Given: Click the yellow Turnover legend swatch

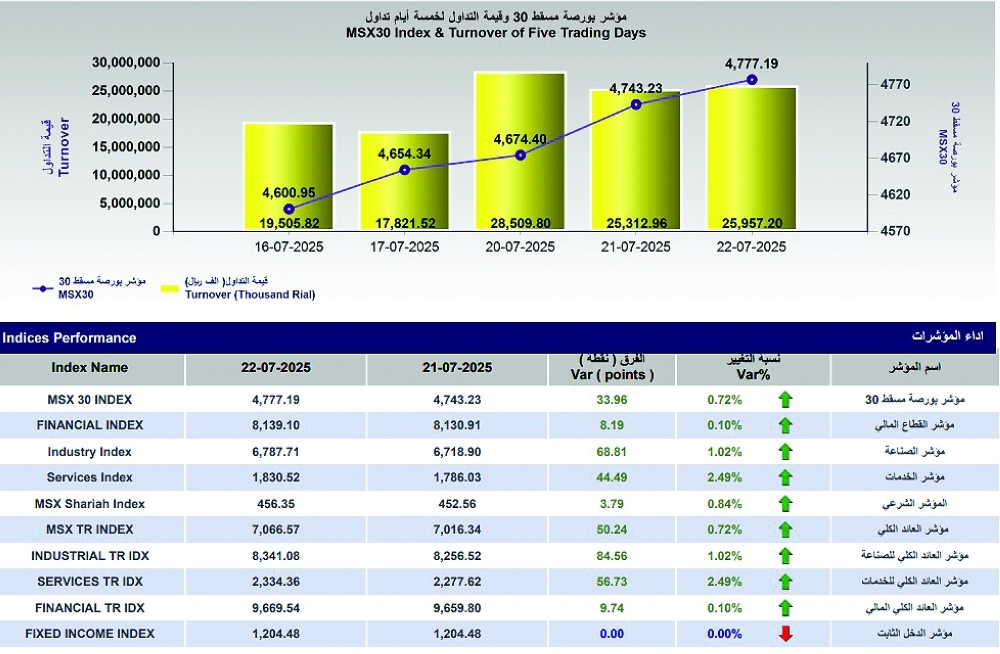Looking at the screenshot, I should tap(170, 288).
